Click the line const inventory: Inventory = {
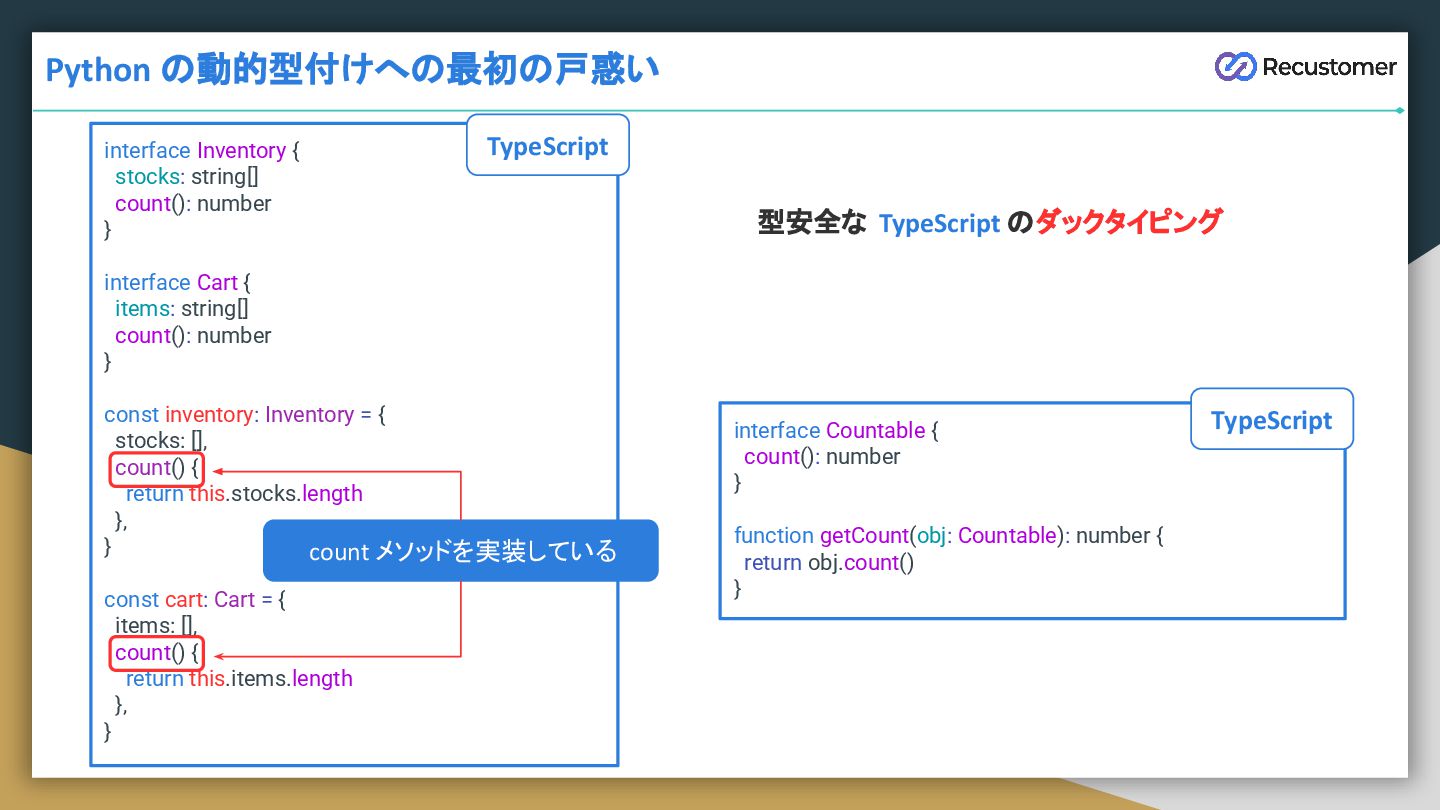This screenshot has height=810, width=1440. click(x=245, y=415)
